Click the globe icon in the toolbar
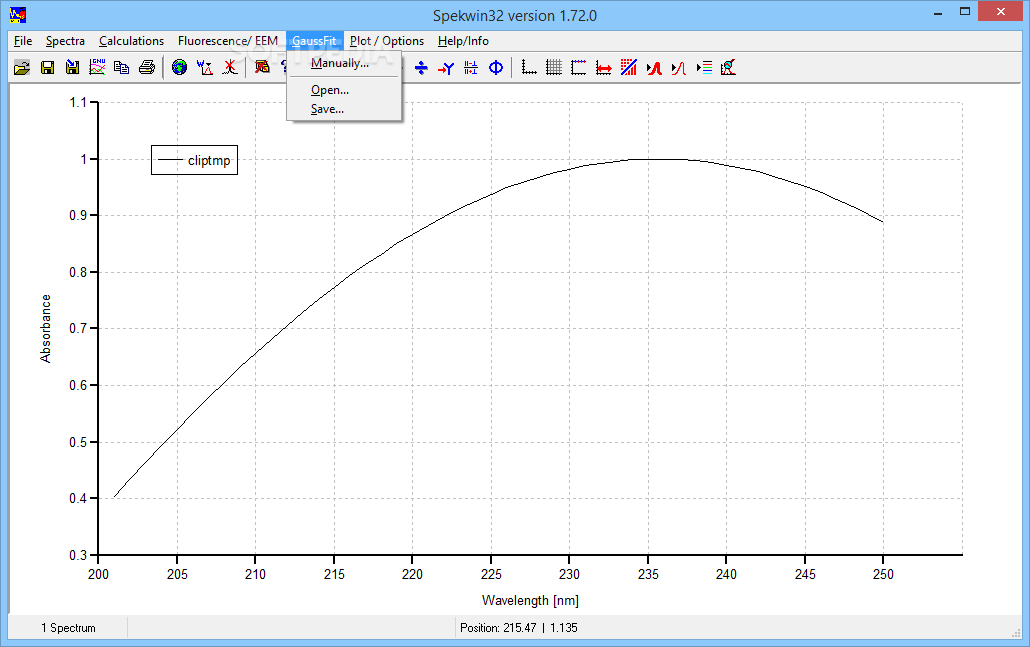The width and height of the screenshot is (1030, 647). tap(179, 67)
